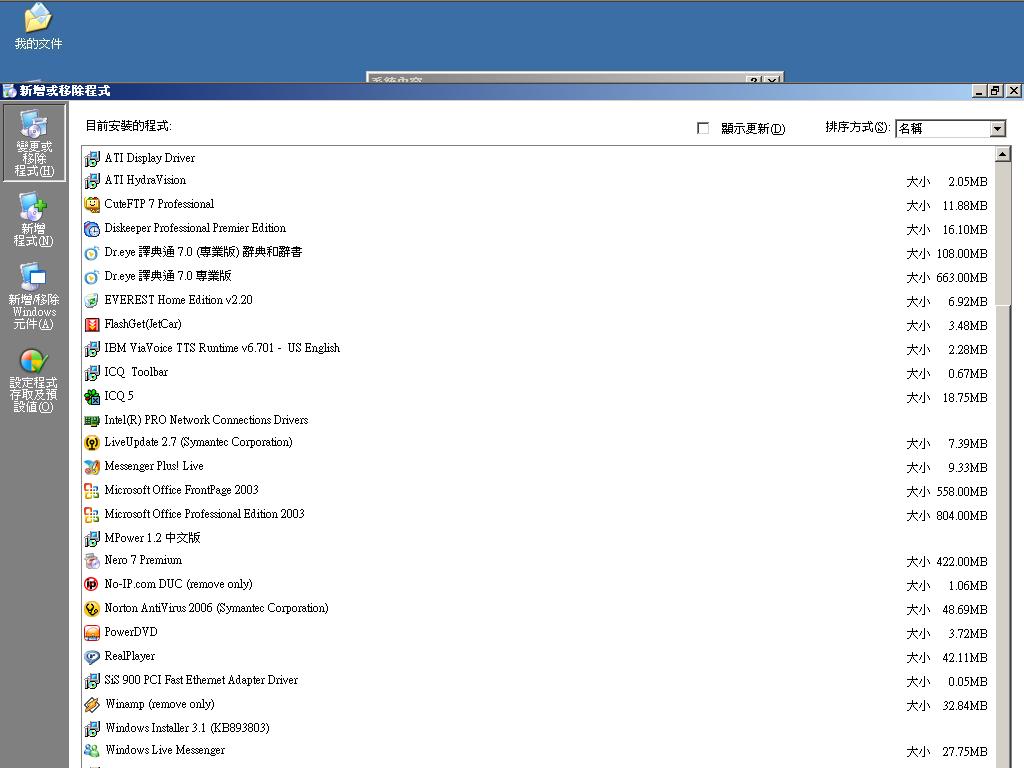Image resolution: width=1024 pixels, height=768 pixels.
Task: Open the 排序方式 dropdown set to 名稱
Action: point(950,129)
